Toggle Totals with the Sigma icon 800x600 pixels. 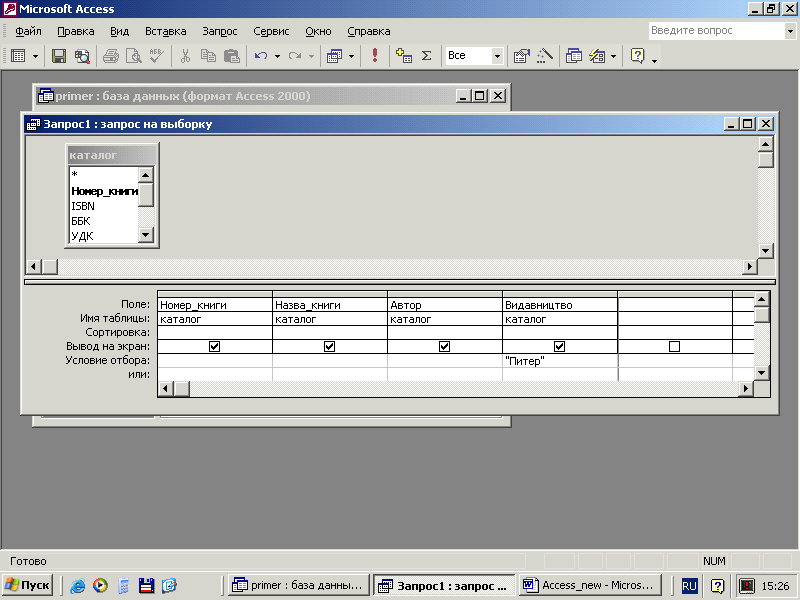(x=427, y=56)
